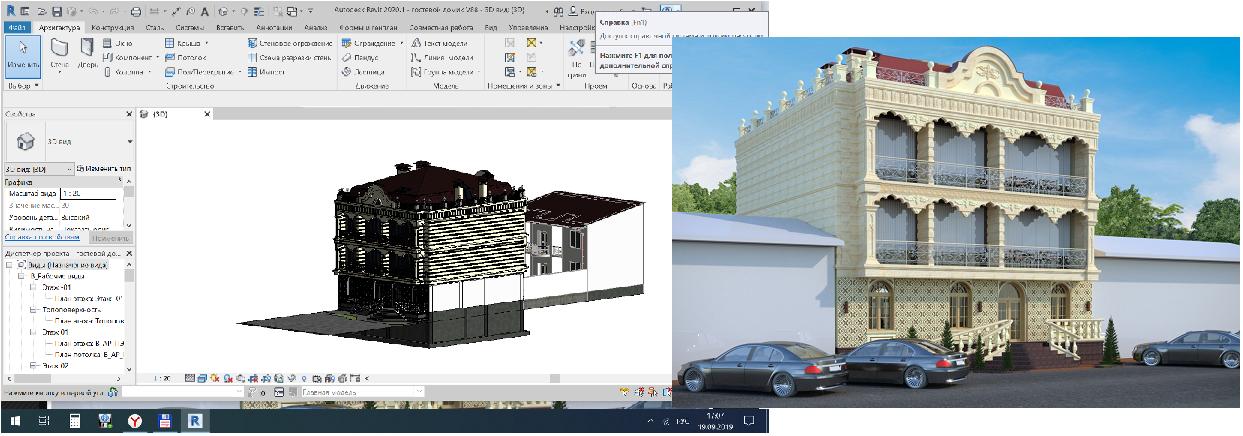Click the text (A) quick access icon
1243x436 pixels.
205,10
